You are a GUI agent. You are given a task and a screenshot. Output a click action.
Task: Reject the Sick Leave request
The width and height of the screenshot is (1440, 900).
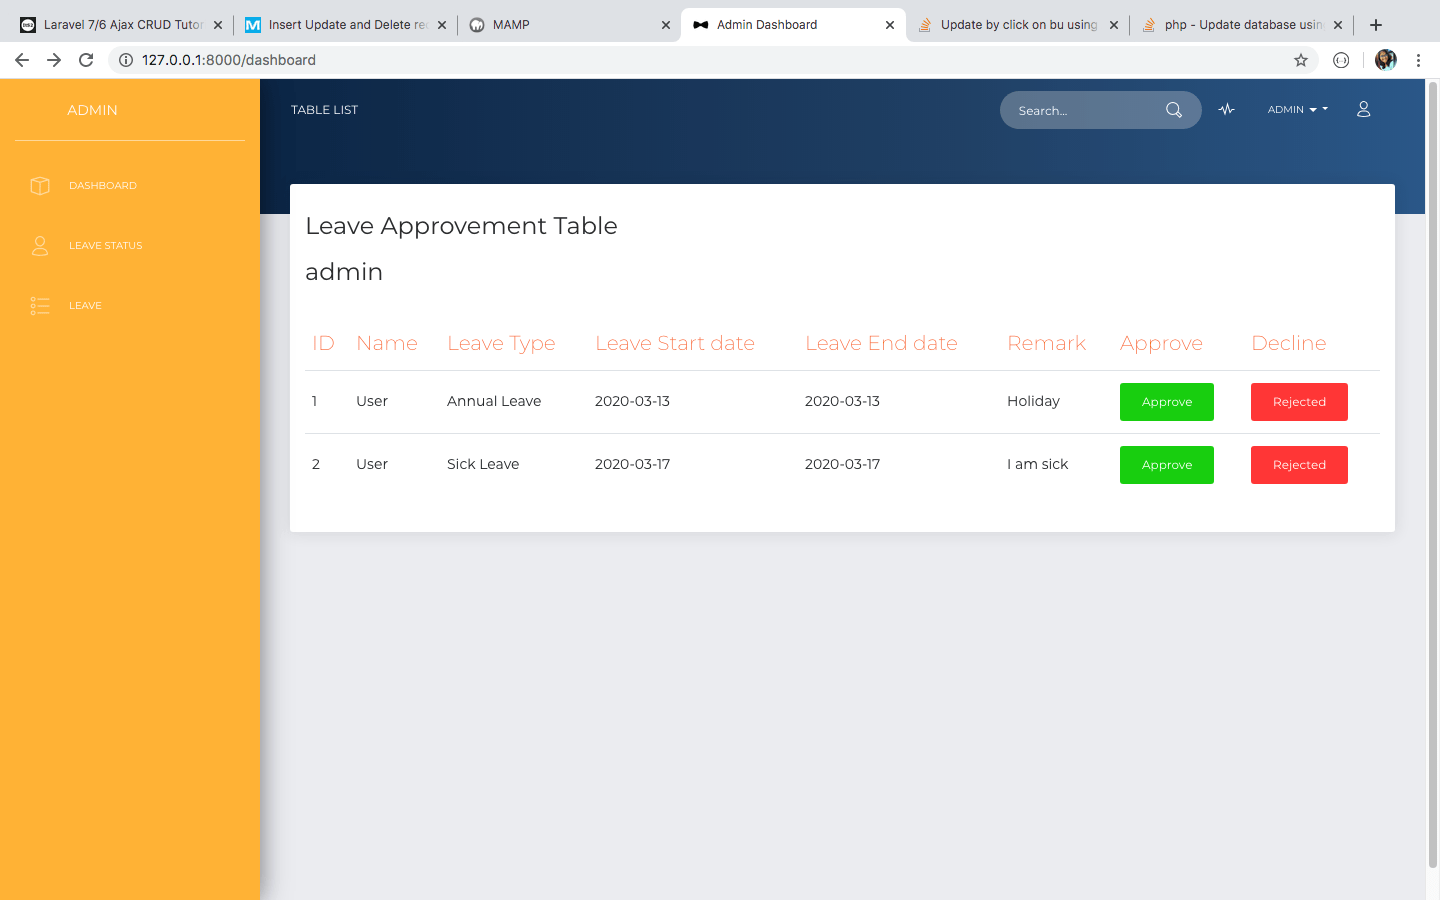[1299, 465]
